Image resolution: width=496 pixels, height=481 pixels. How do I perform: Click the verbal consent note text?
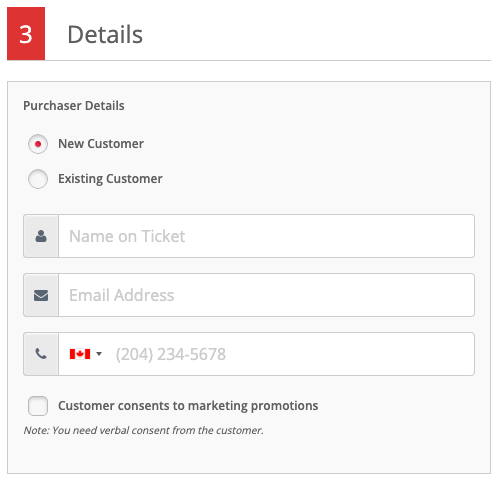143,430
